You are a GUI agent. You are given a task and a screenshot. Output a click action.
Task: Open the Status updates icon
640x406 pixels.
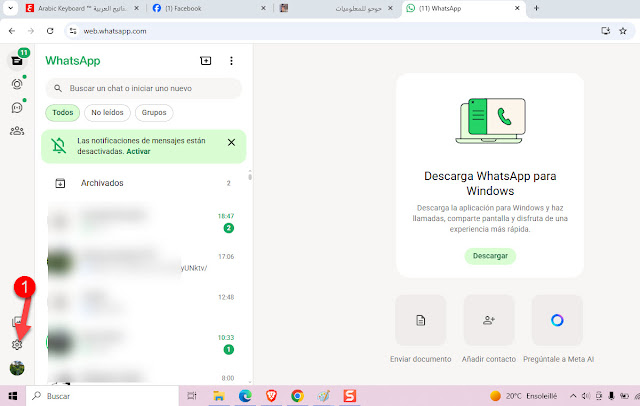[x=17, y=84]
